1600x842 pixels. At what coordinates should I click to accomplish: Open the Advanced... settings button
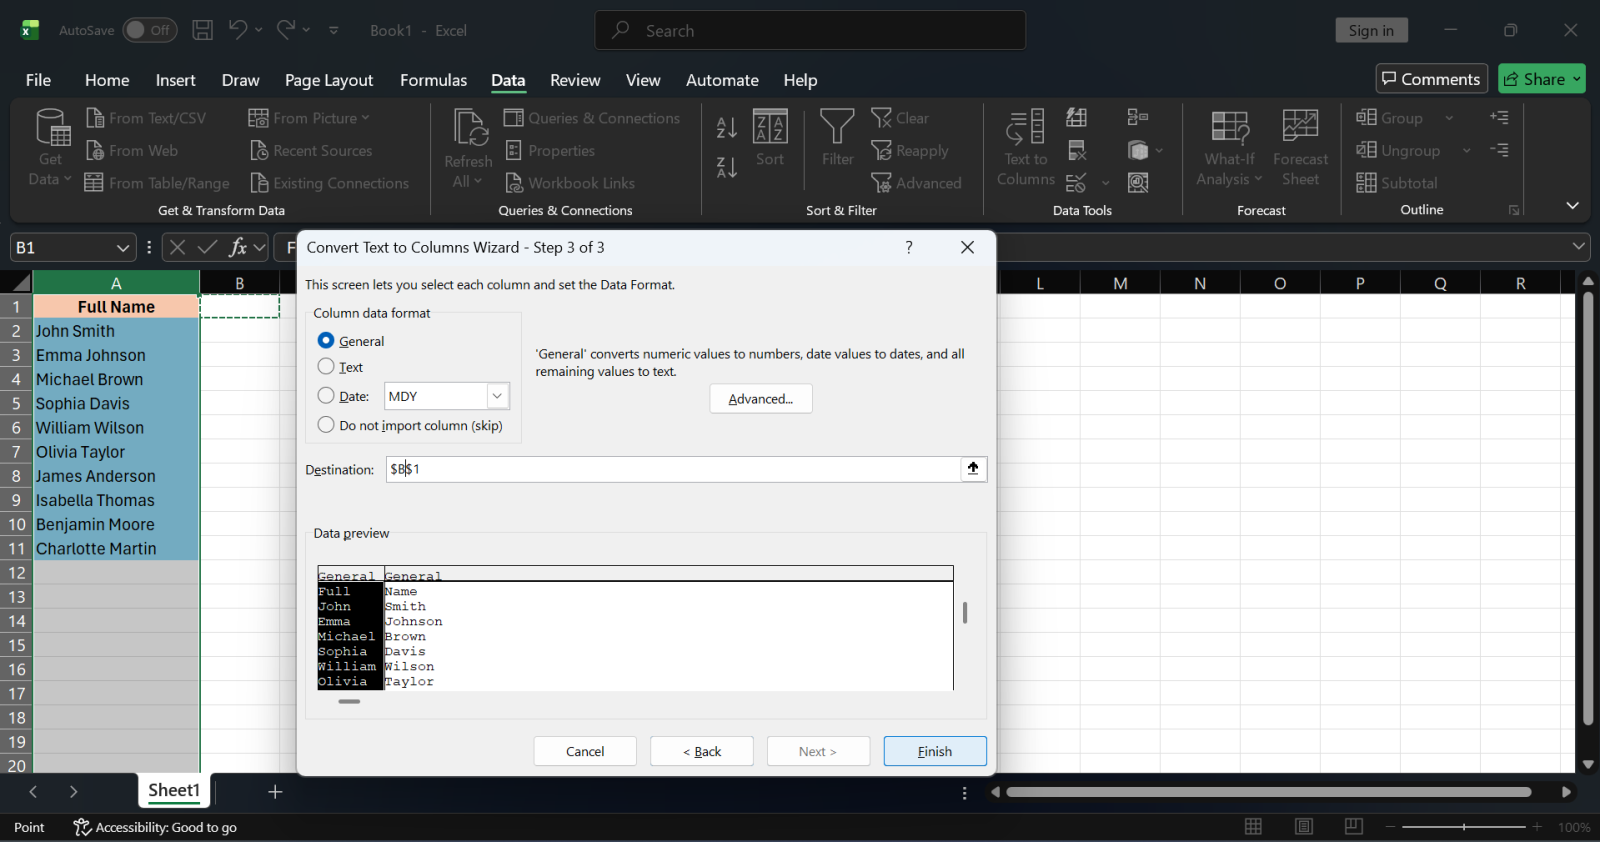tap(761, 398)
